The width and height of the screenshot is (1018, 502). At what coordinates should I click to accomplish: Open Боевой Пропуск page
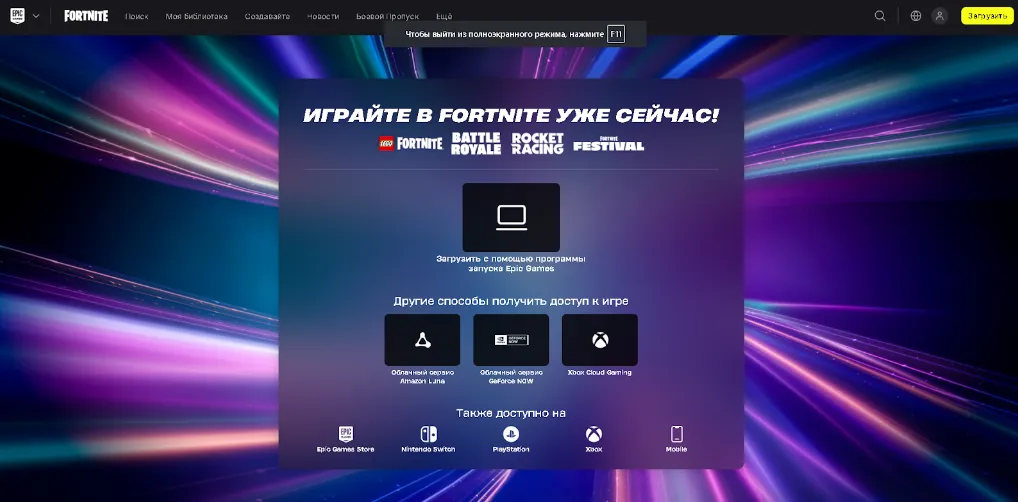[388, 16]
